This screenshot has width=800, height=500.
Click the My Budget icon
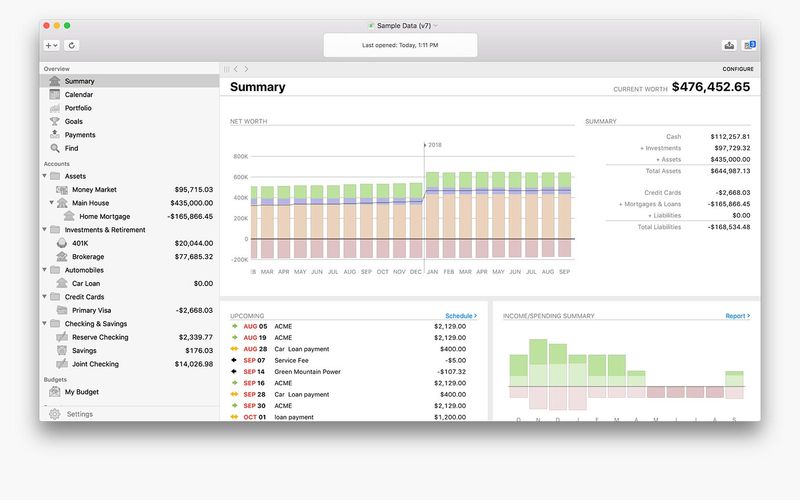point(55,392)
